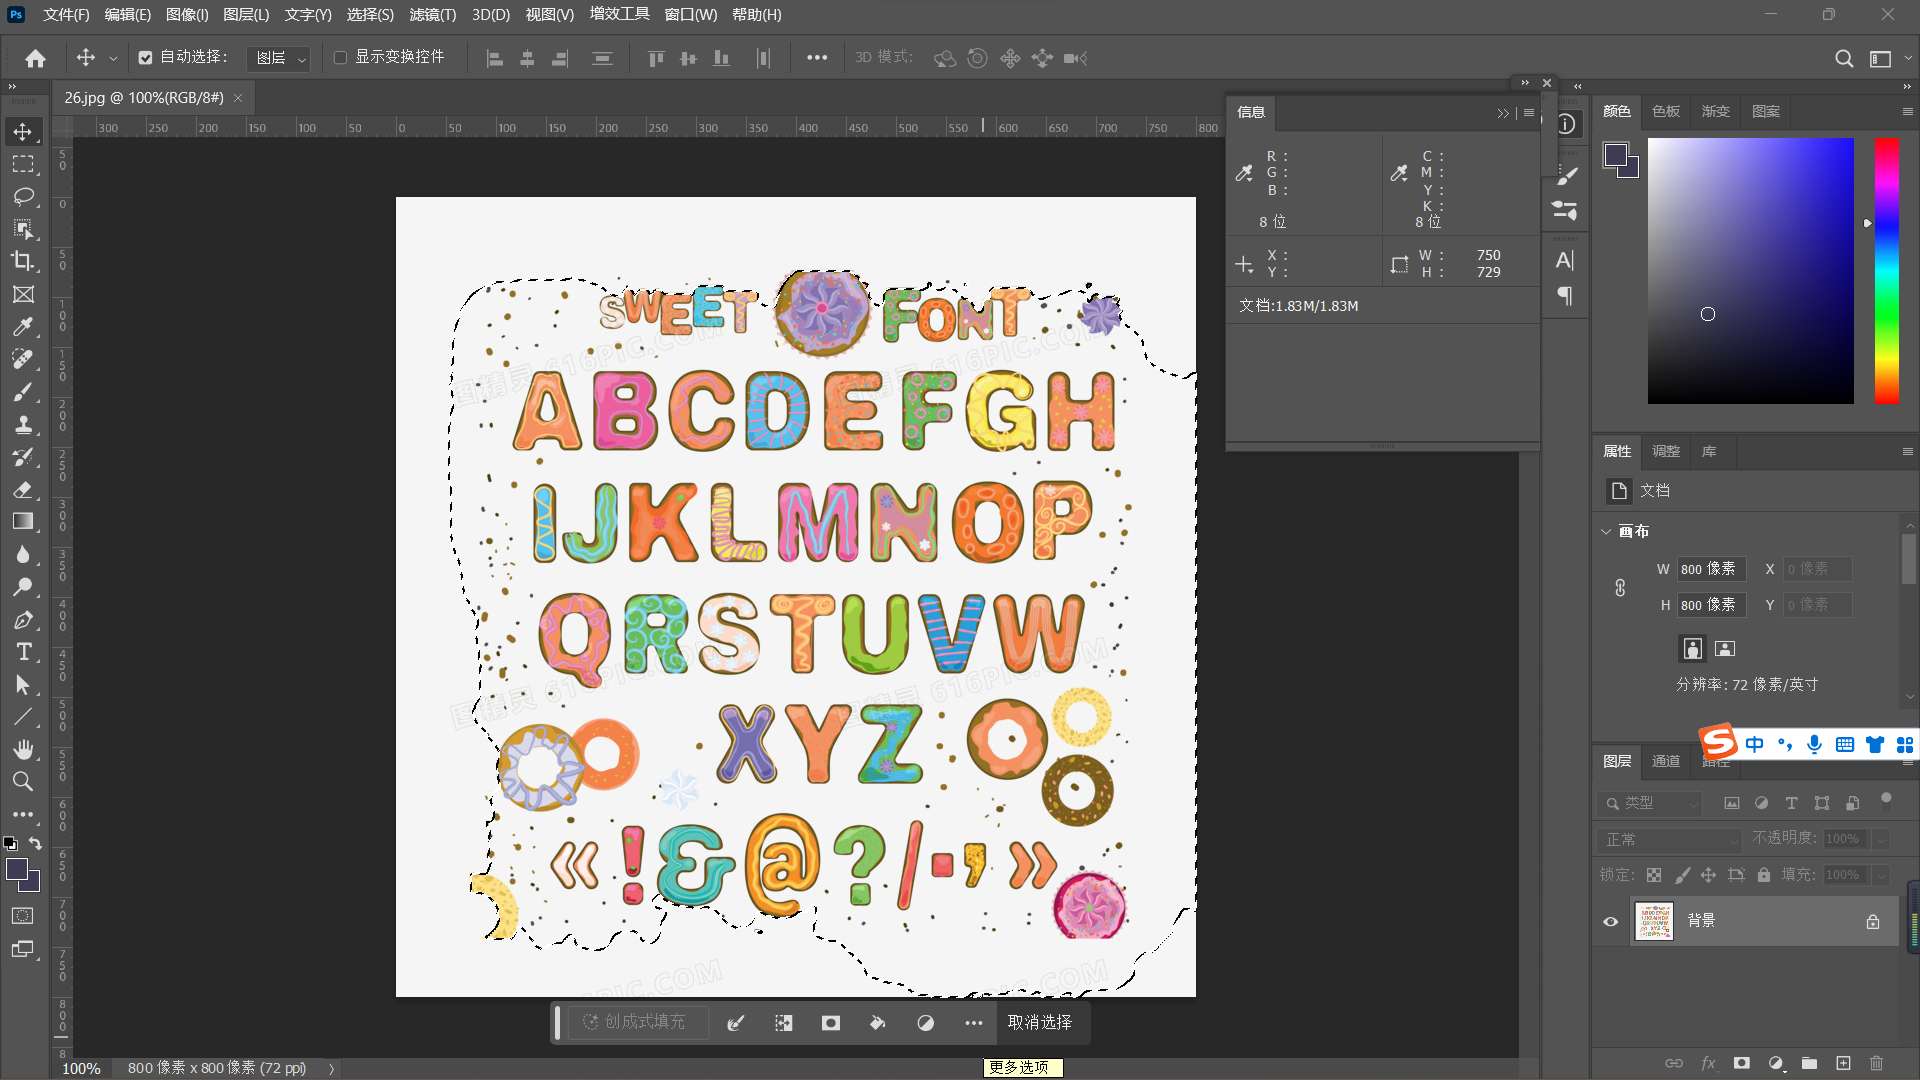Switch to the 色板 tab
The image size is (1920, 1080).
[1666, 111]
